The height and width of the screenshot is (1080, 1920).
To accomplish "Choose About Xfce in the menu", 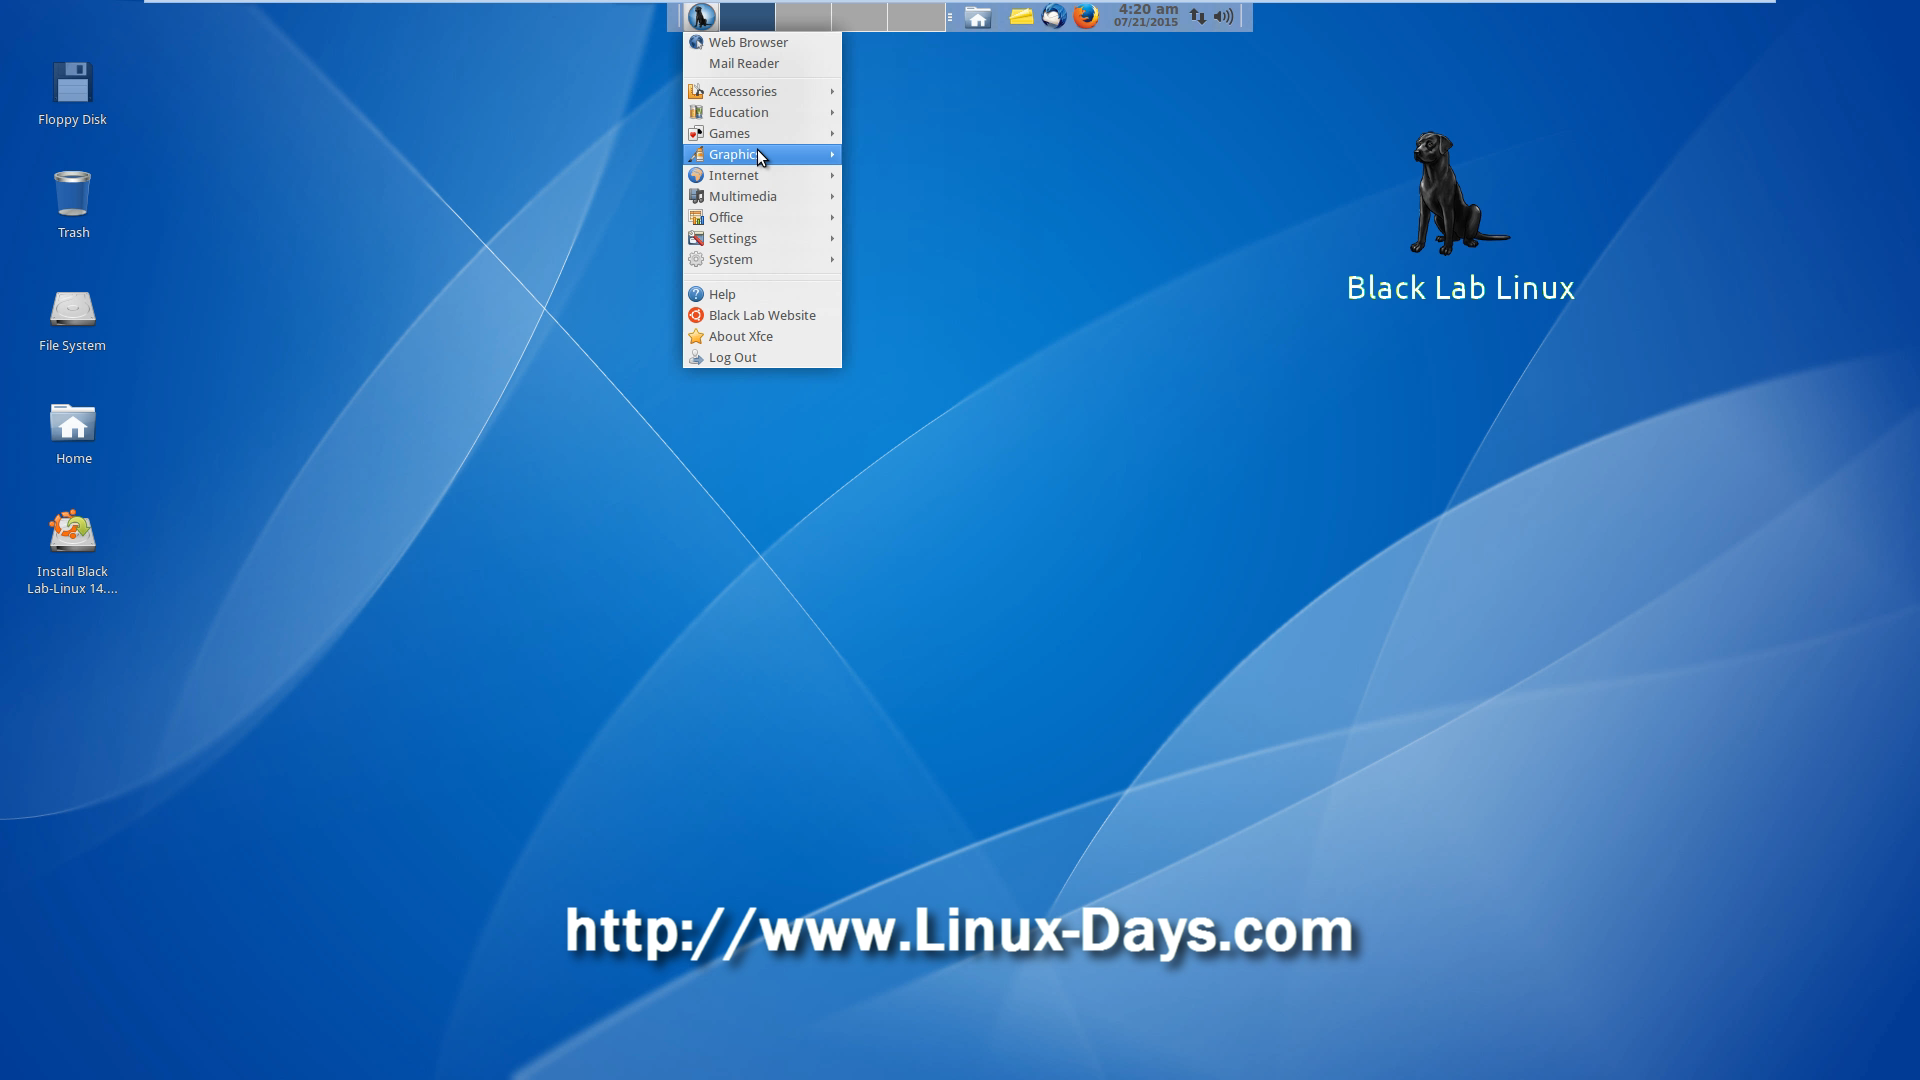I will [762, 336].
